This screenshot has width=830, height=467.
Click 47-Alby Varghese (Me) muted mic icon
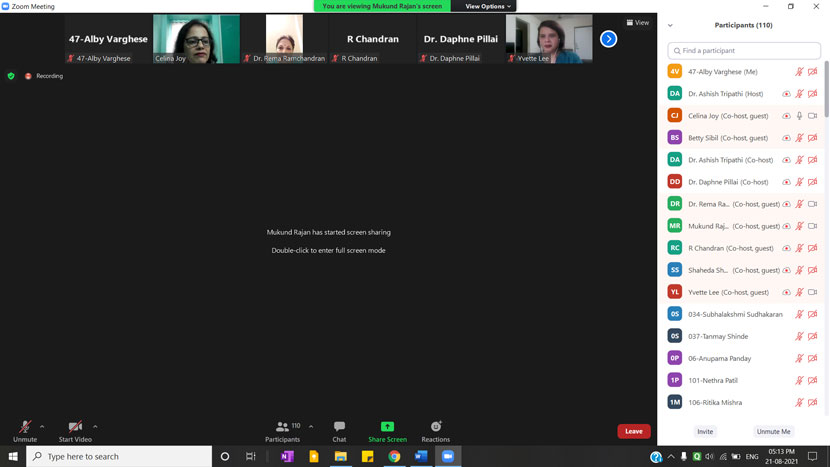(x=799, y=71)
